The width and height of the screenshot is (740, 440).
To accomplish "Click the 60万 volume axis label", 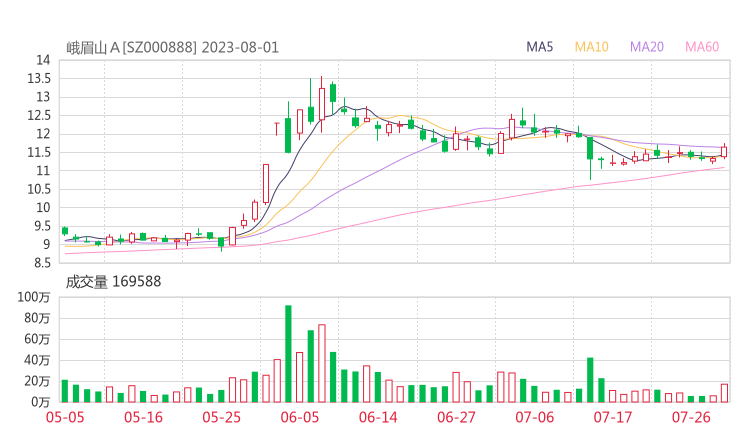I will (37, 339).
